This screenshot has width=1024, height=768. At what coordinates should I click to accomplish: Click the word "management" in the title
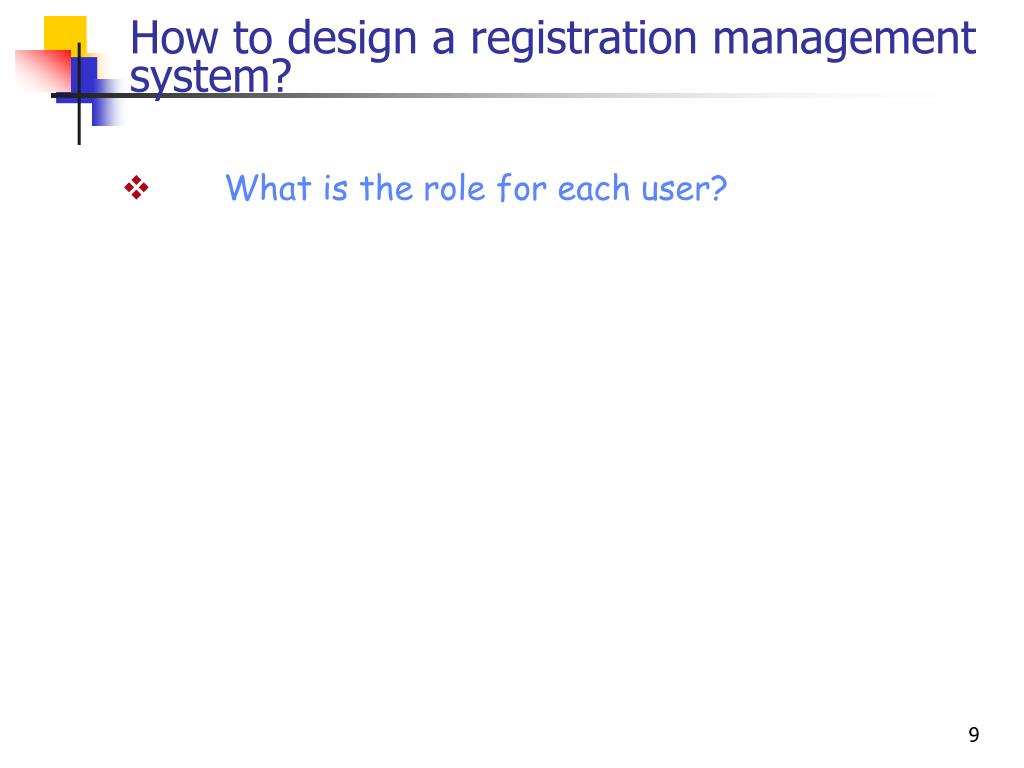[844, 39]
